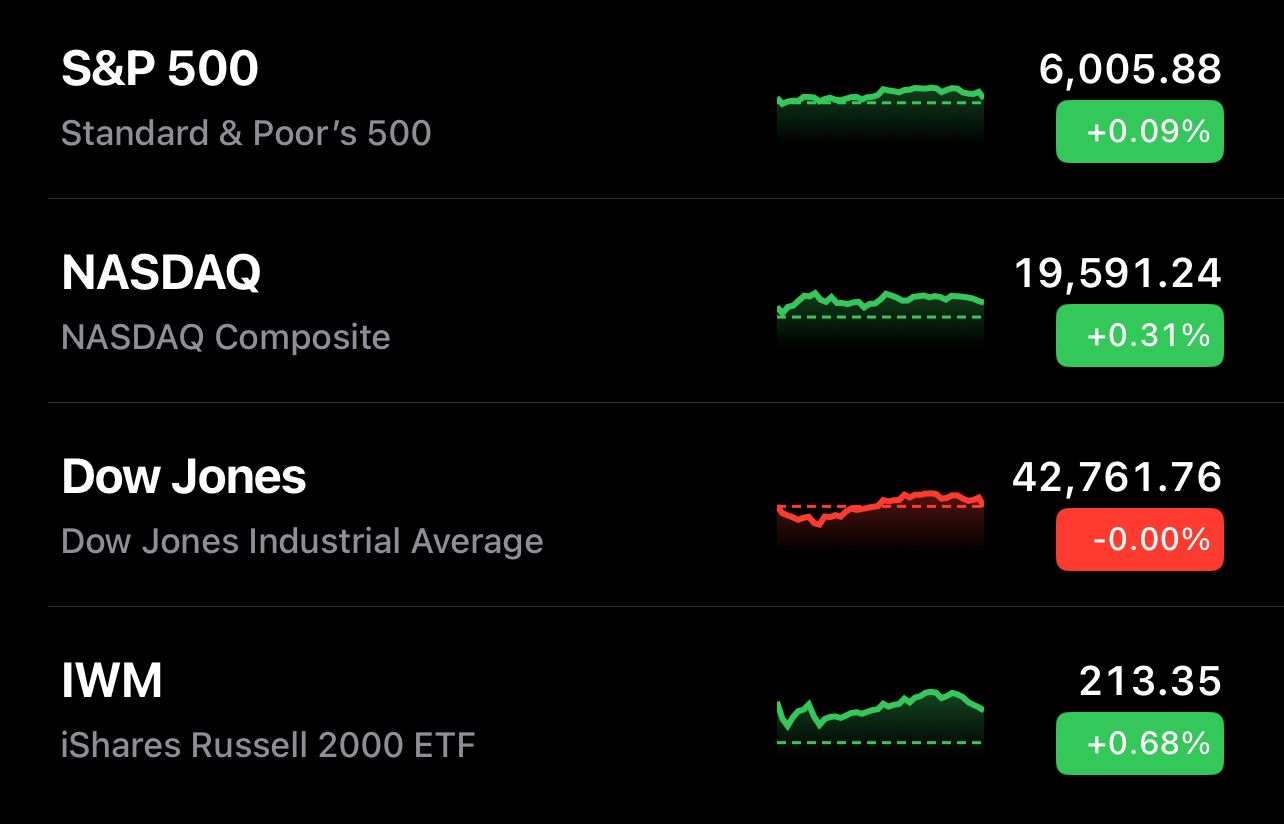Select the Dow Jones price 42,761.76
Screen dimensions: 1284x824
[x=1117, y=477]
